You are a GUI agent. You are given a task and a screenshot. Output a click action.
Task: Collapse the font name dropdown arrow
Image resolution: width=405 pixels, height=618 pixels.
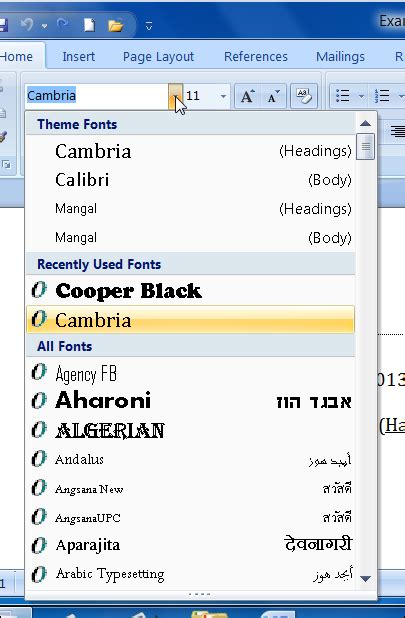tap(175, 96)
